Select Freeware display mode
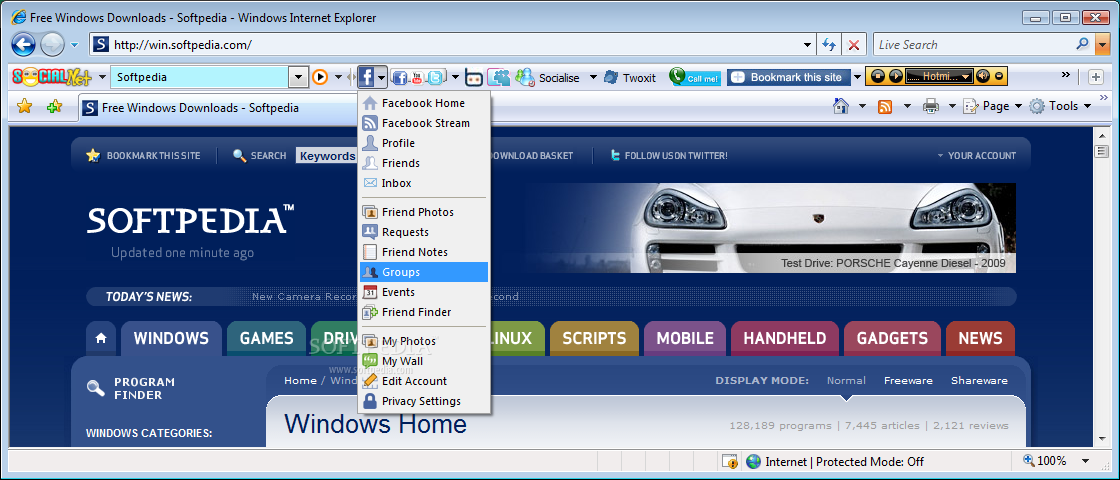Viewport: 1120px width, 480px height. pos(908,381)
